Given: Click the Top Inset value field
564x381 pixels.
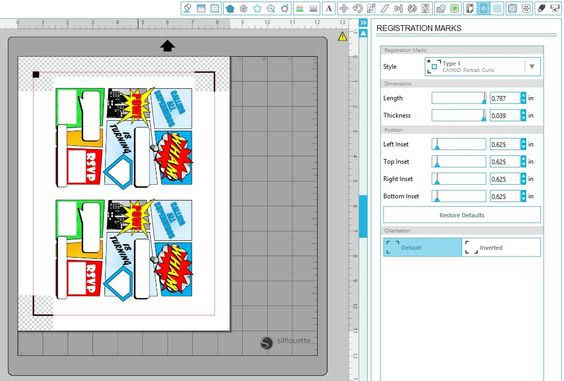Looking at the screenshot, I should (x=505, y=162).
